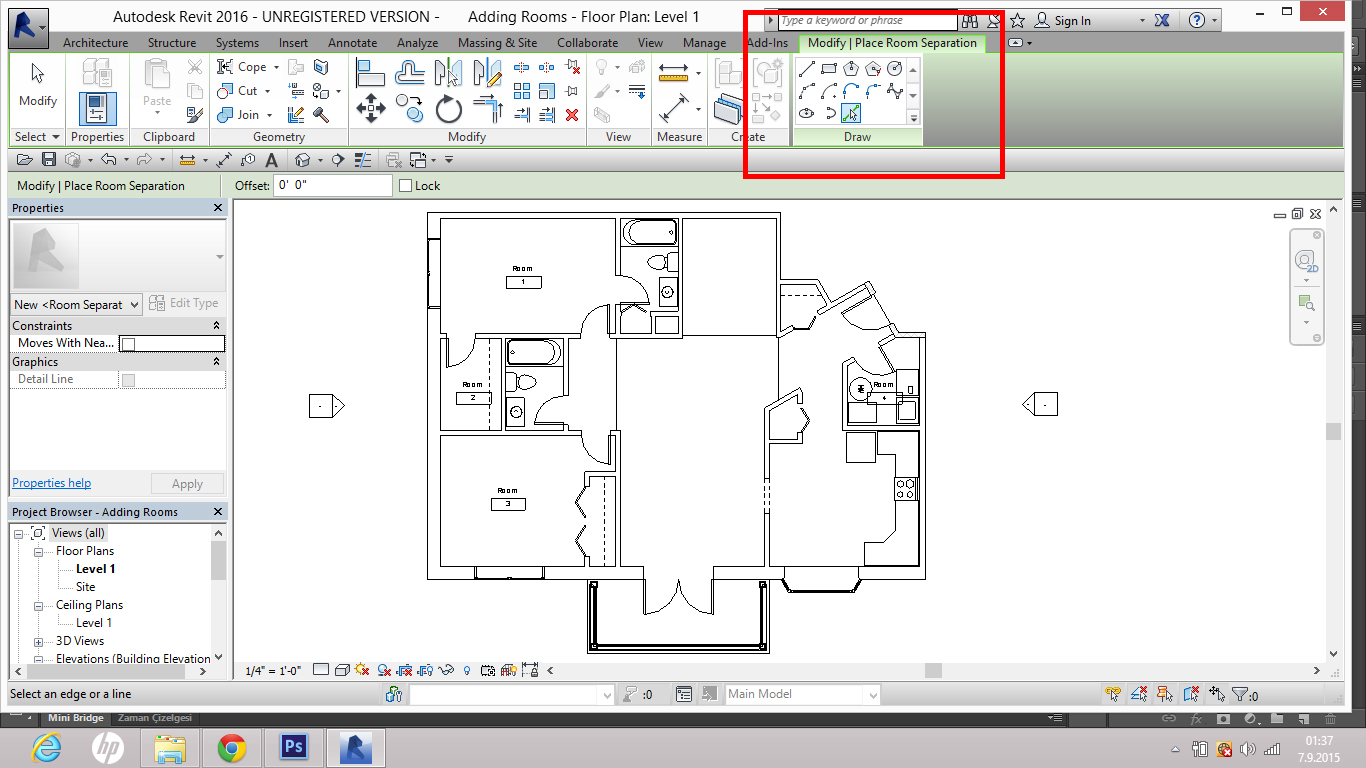Open the Collaborate ribbon tab

tap(588, 43)
